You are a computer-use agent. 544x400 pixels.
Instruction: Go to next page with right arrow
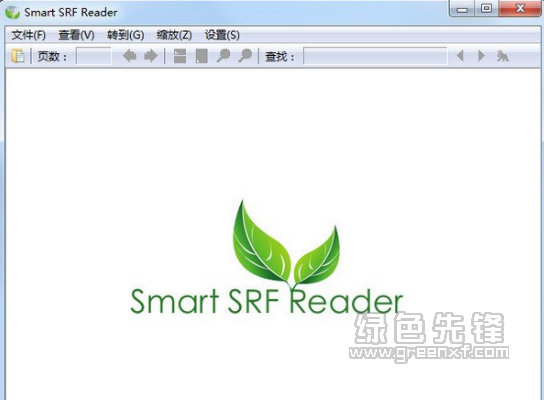151,56
